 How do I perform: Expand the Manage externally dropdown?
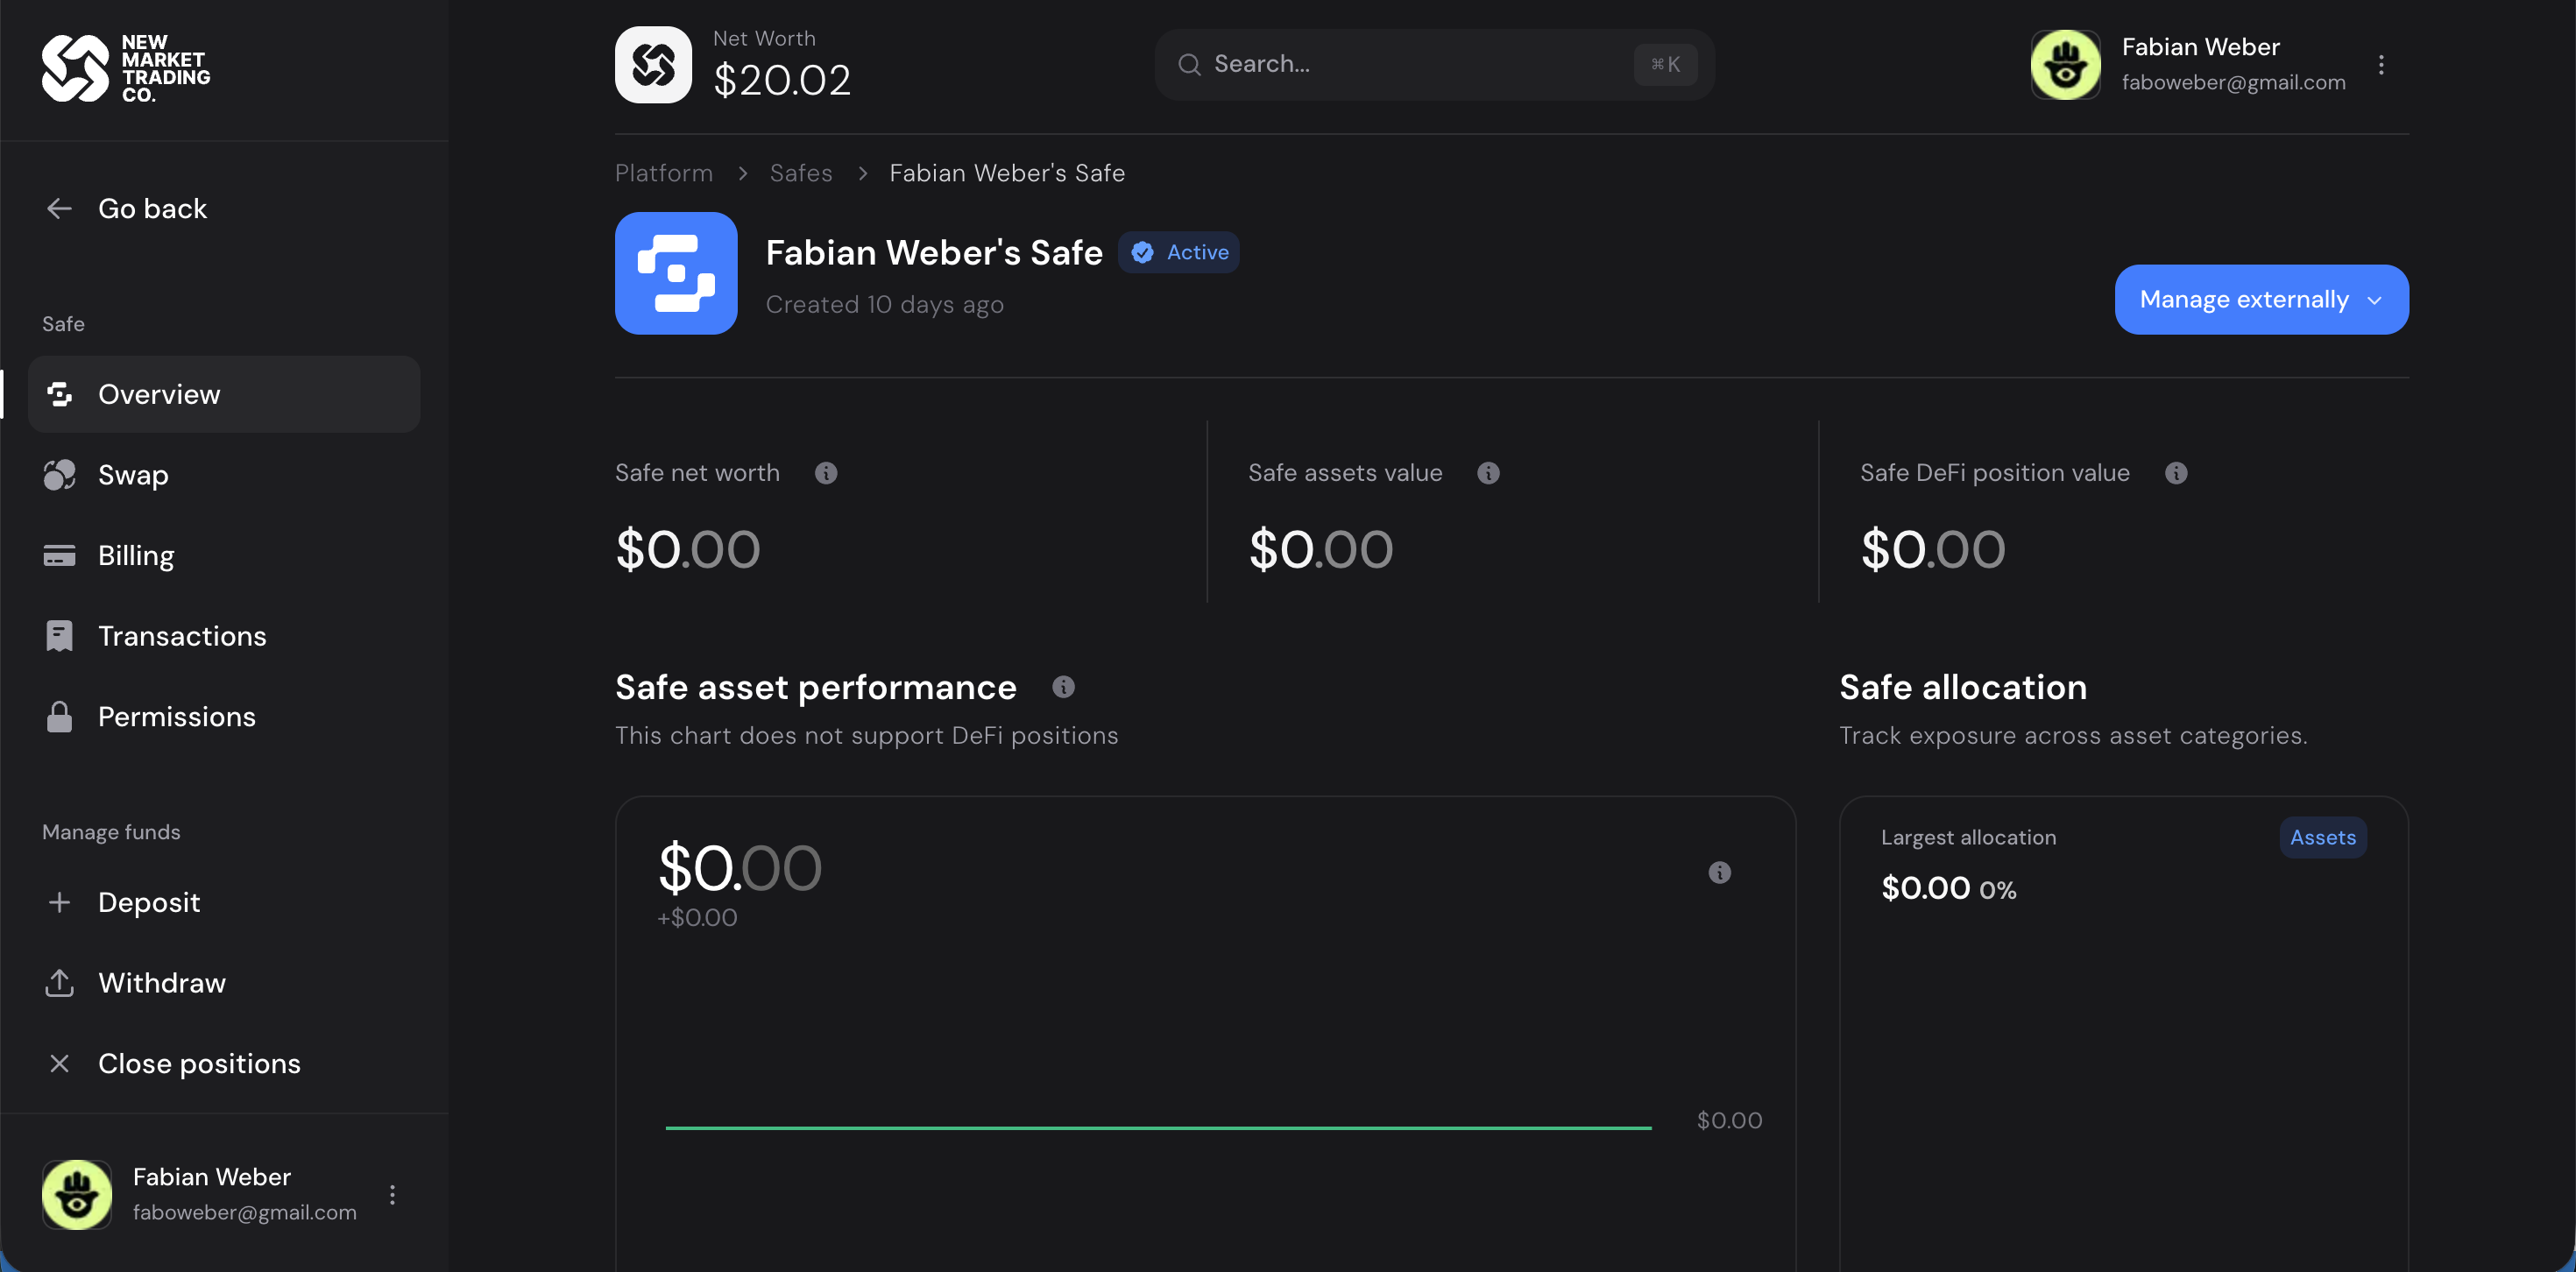[2261, 299]
